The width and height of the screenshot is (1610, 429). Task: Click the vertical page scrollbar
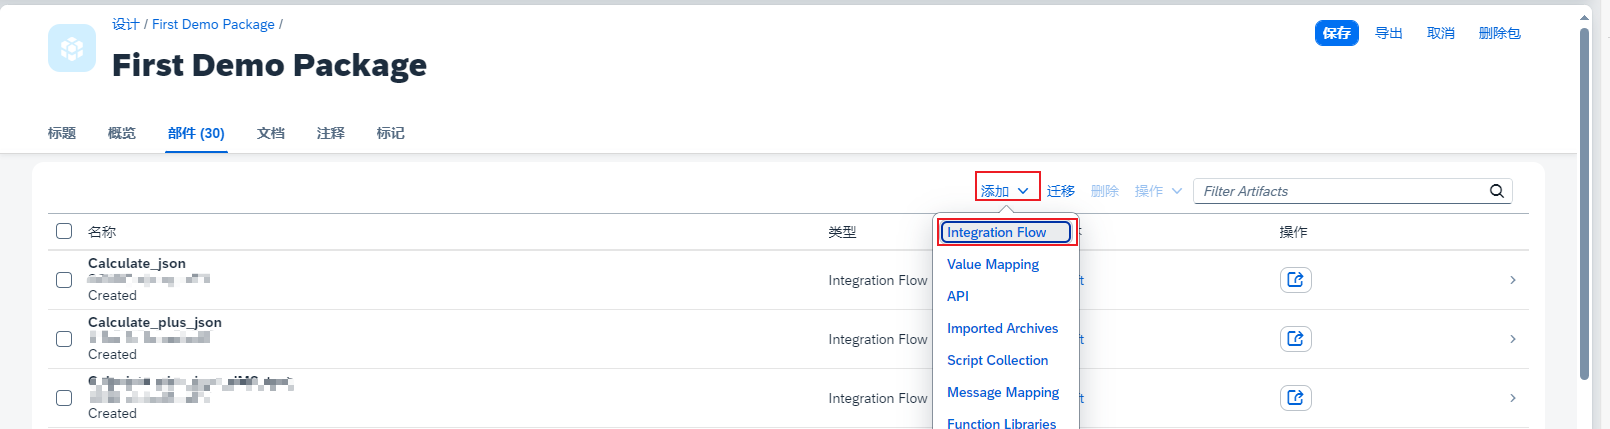(1584, 200)
